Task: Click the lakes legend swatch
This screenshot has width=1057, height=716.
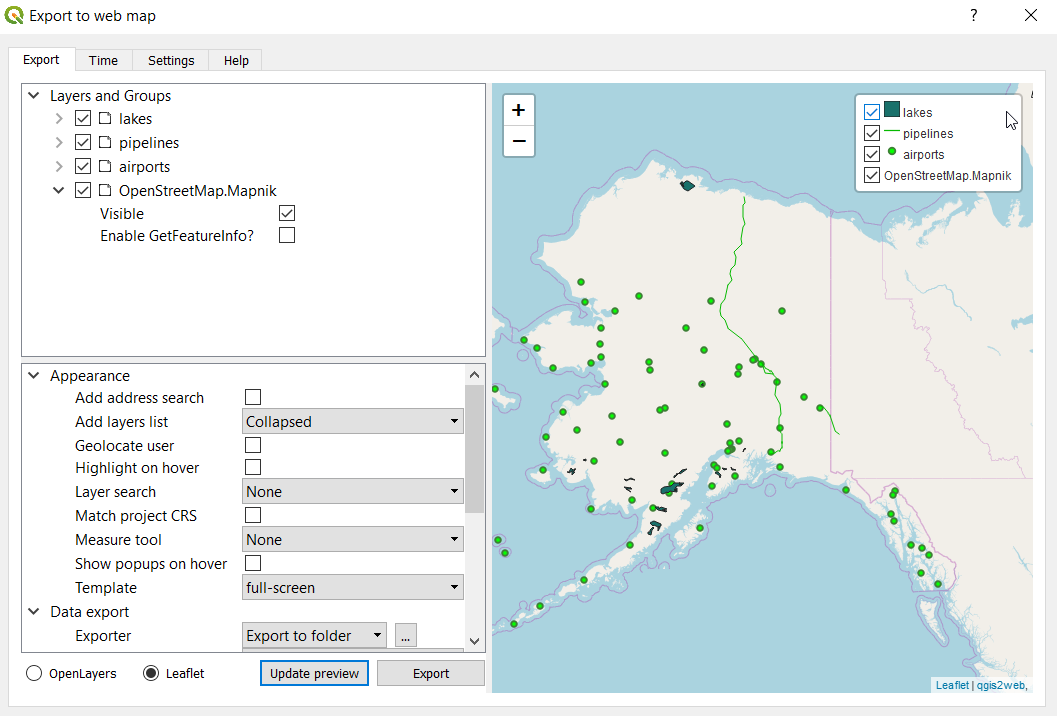Action: coord(892,109)
